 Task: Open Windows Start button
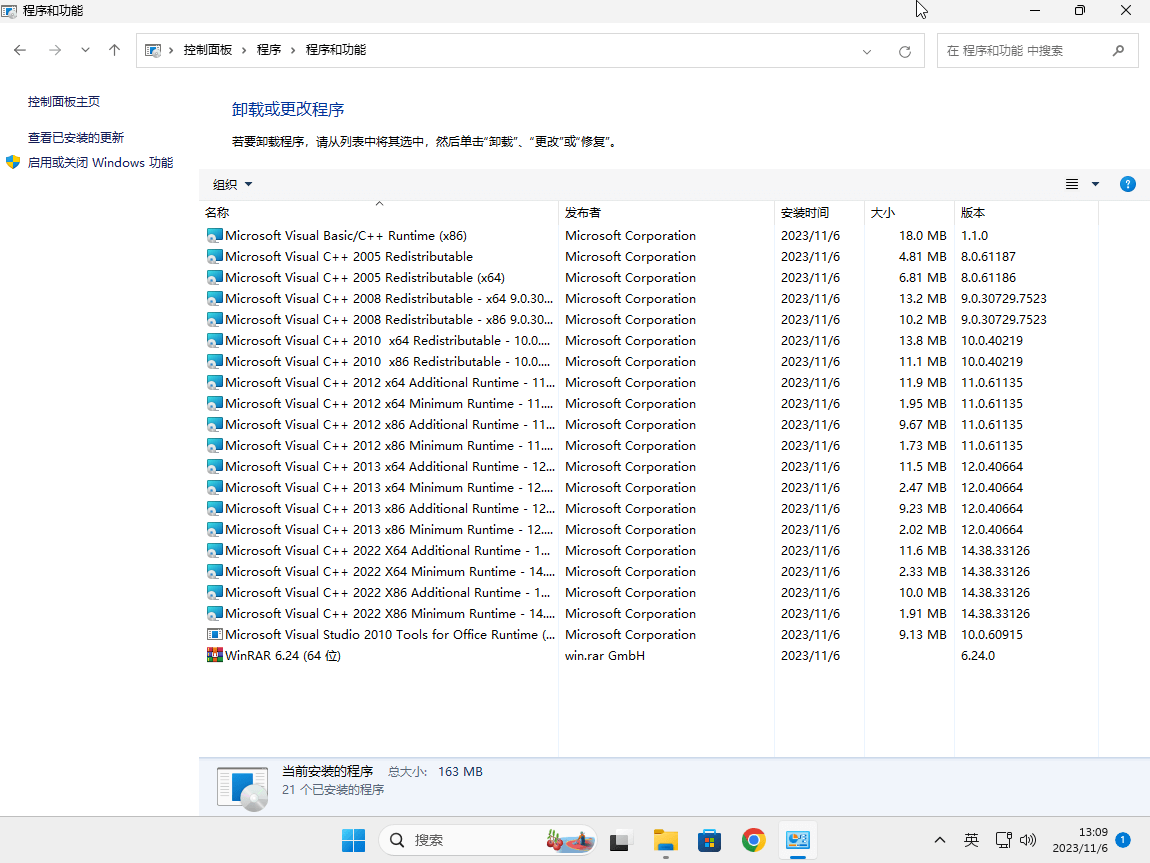click(354, 840)
